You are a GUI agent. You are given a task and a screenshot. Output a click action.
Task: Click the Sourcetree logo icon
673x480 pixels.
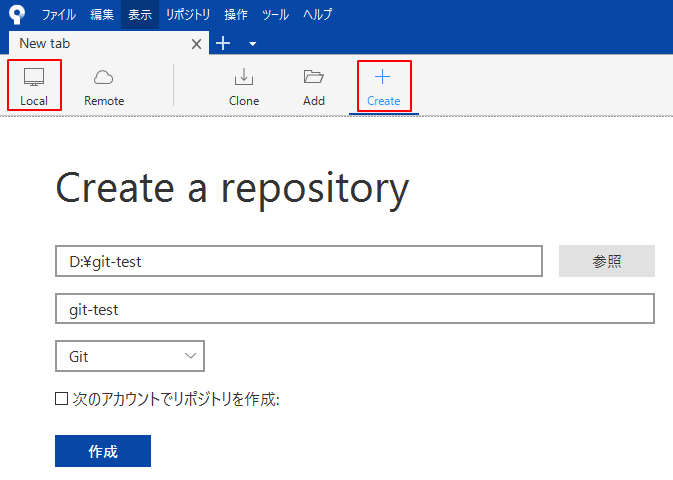(x=17, y=15)
